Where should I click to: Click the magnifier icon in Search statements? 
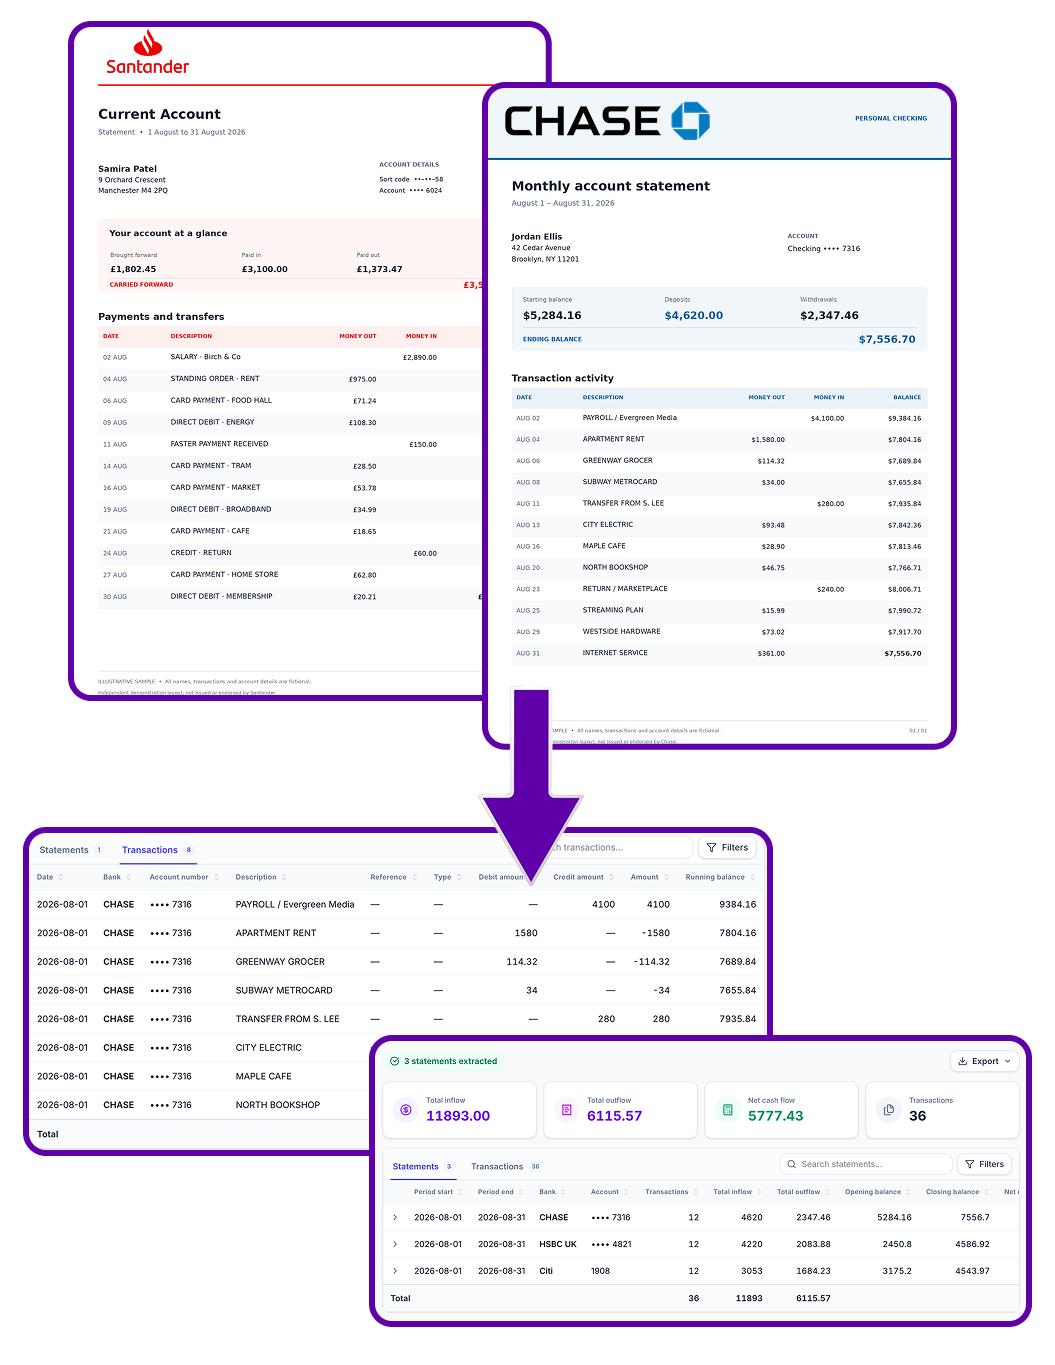[792, 1164]
